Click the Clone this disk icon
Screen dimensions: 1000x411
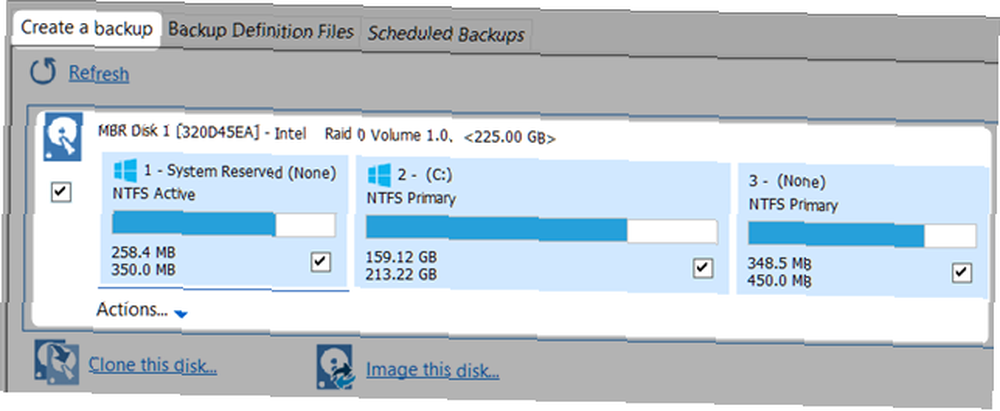coord(56,362)
